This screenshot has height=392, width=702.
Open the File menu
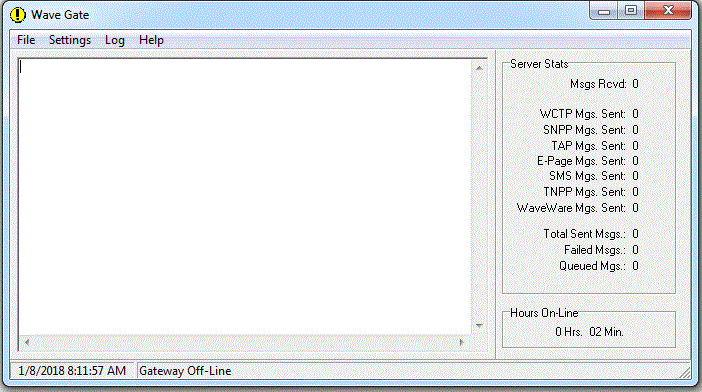click(26, 40)
